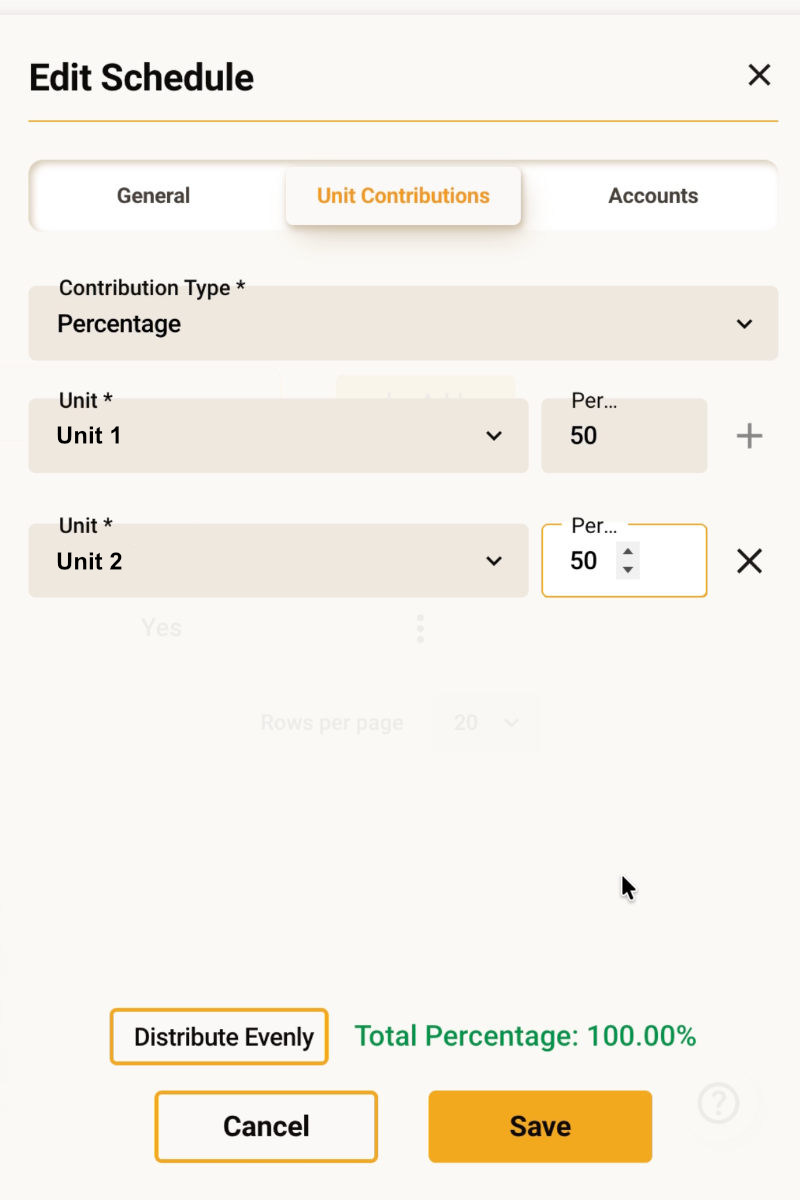Focus the Unit 1 percentage field
This screenshot has width=800, height=1200.
tap(623, 436)
